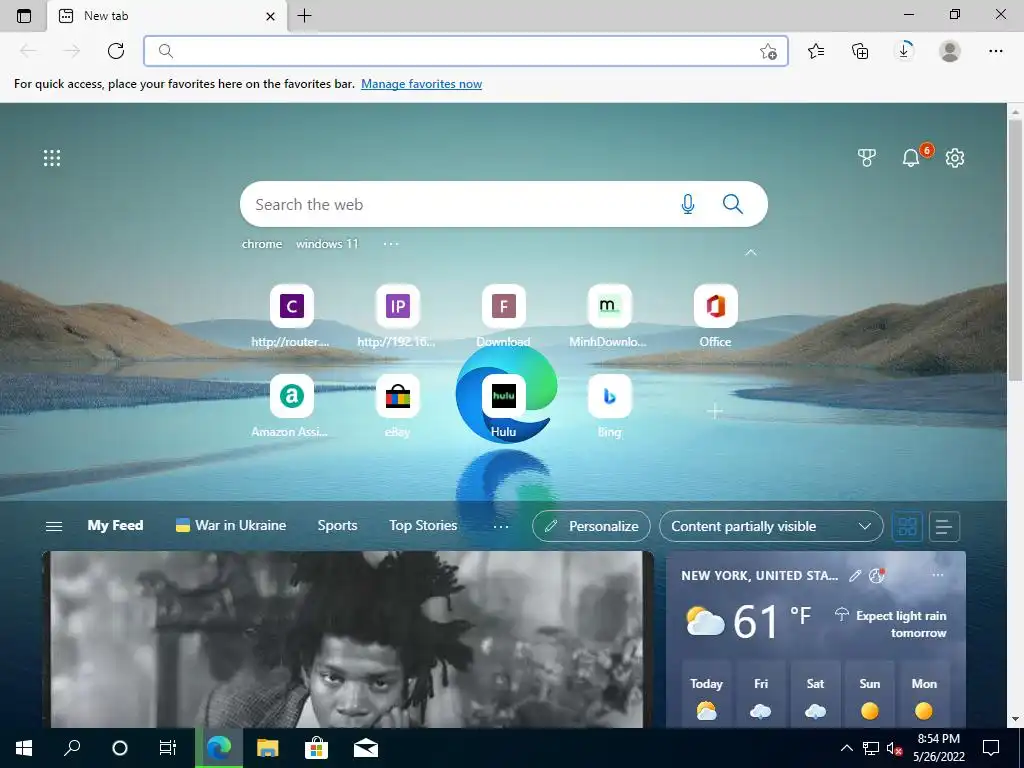Image resolution: width=1024 pixels, height=768 pixels.
Task: Open the featured news photo story
Action: (x=348, y=639)
